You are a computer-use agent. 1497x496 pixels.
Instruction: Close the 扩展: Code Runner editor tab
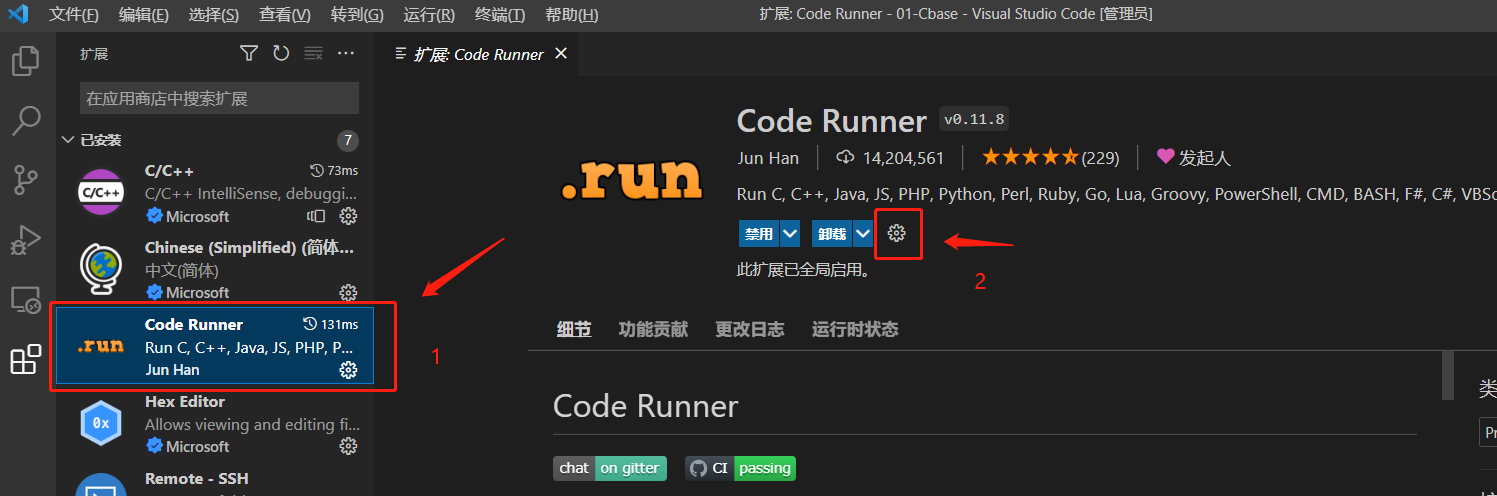click(561, 54)
